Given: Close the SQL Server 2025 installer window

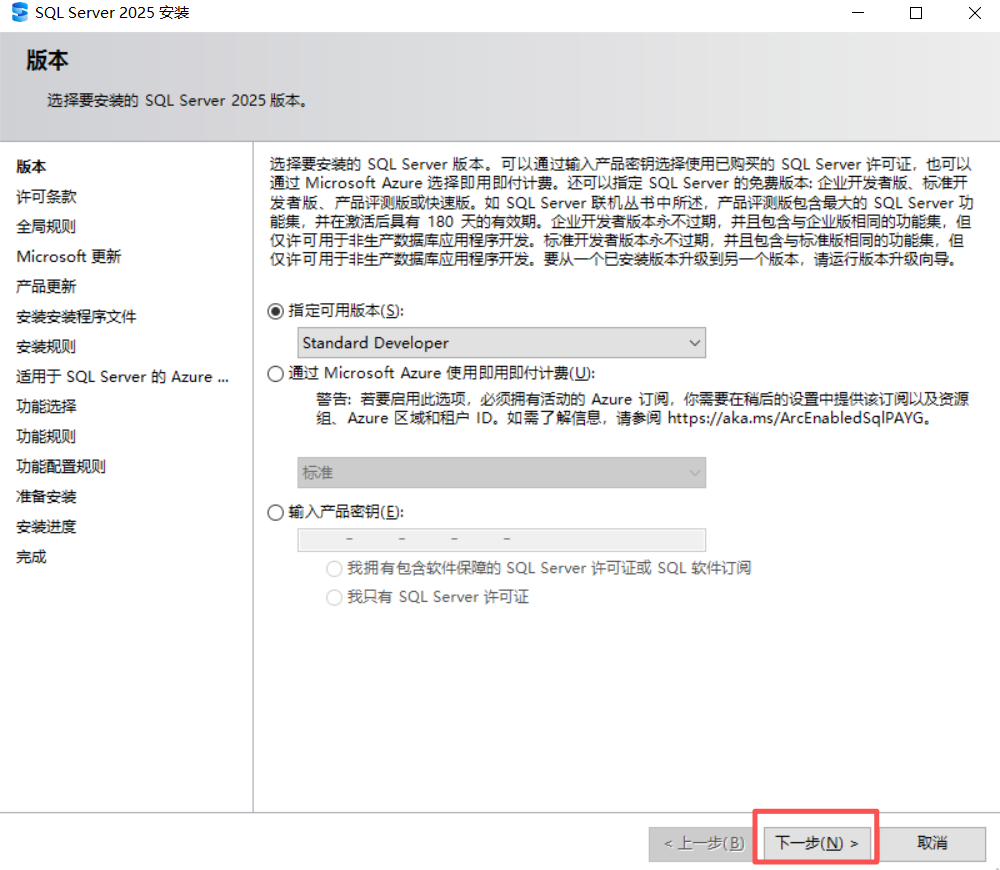Looking at the screenshot, I should [974, 13].
